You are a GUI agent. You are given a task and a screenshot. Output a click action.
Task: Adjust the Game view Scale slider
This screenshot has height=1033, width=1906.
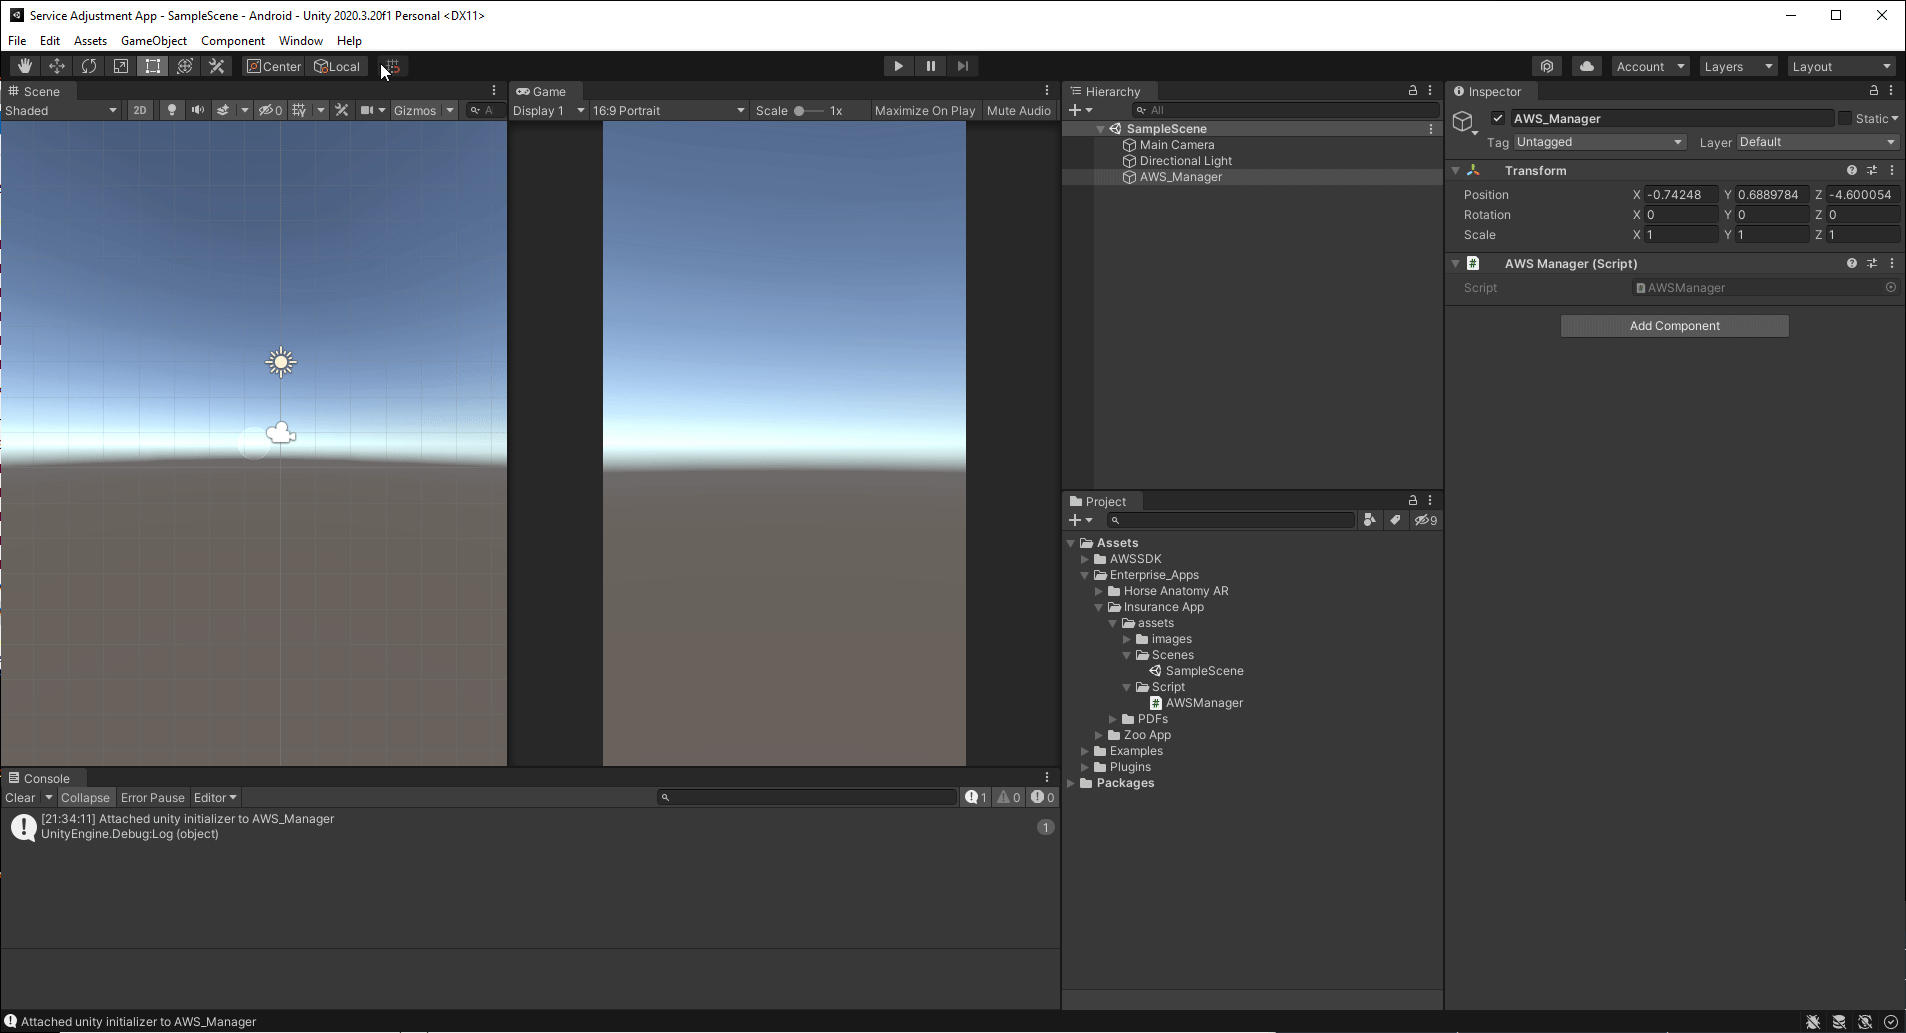[x=808, y=110]
